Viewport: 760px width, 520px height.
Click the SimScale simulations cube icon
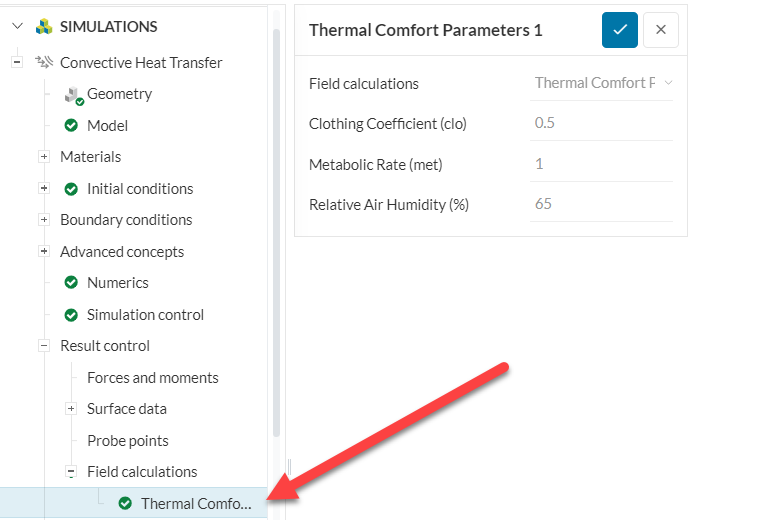point(43,27)
